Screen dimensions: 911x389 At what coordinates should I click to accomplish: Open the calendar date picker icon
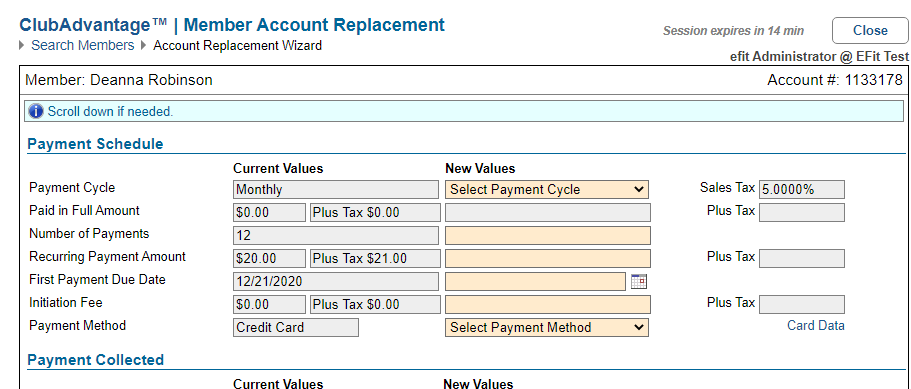point(639,282)
